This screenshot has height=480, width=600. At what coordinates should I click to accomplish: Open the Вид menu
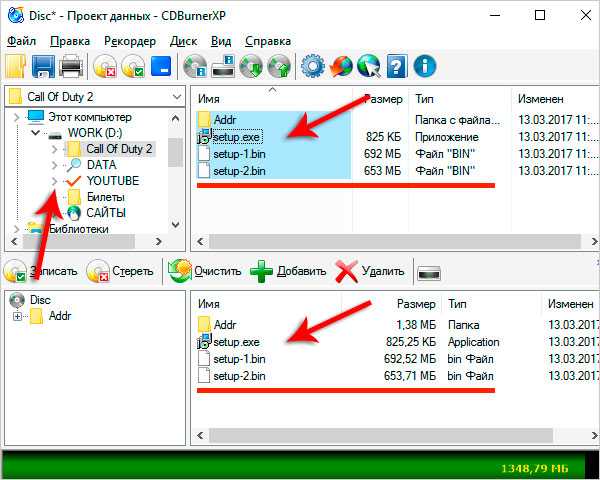tap(221, 41)
